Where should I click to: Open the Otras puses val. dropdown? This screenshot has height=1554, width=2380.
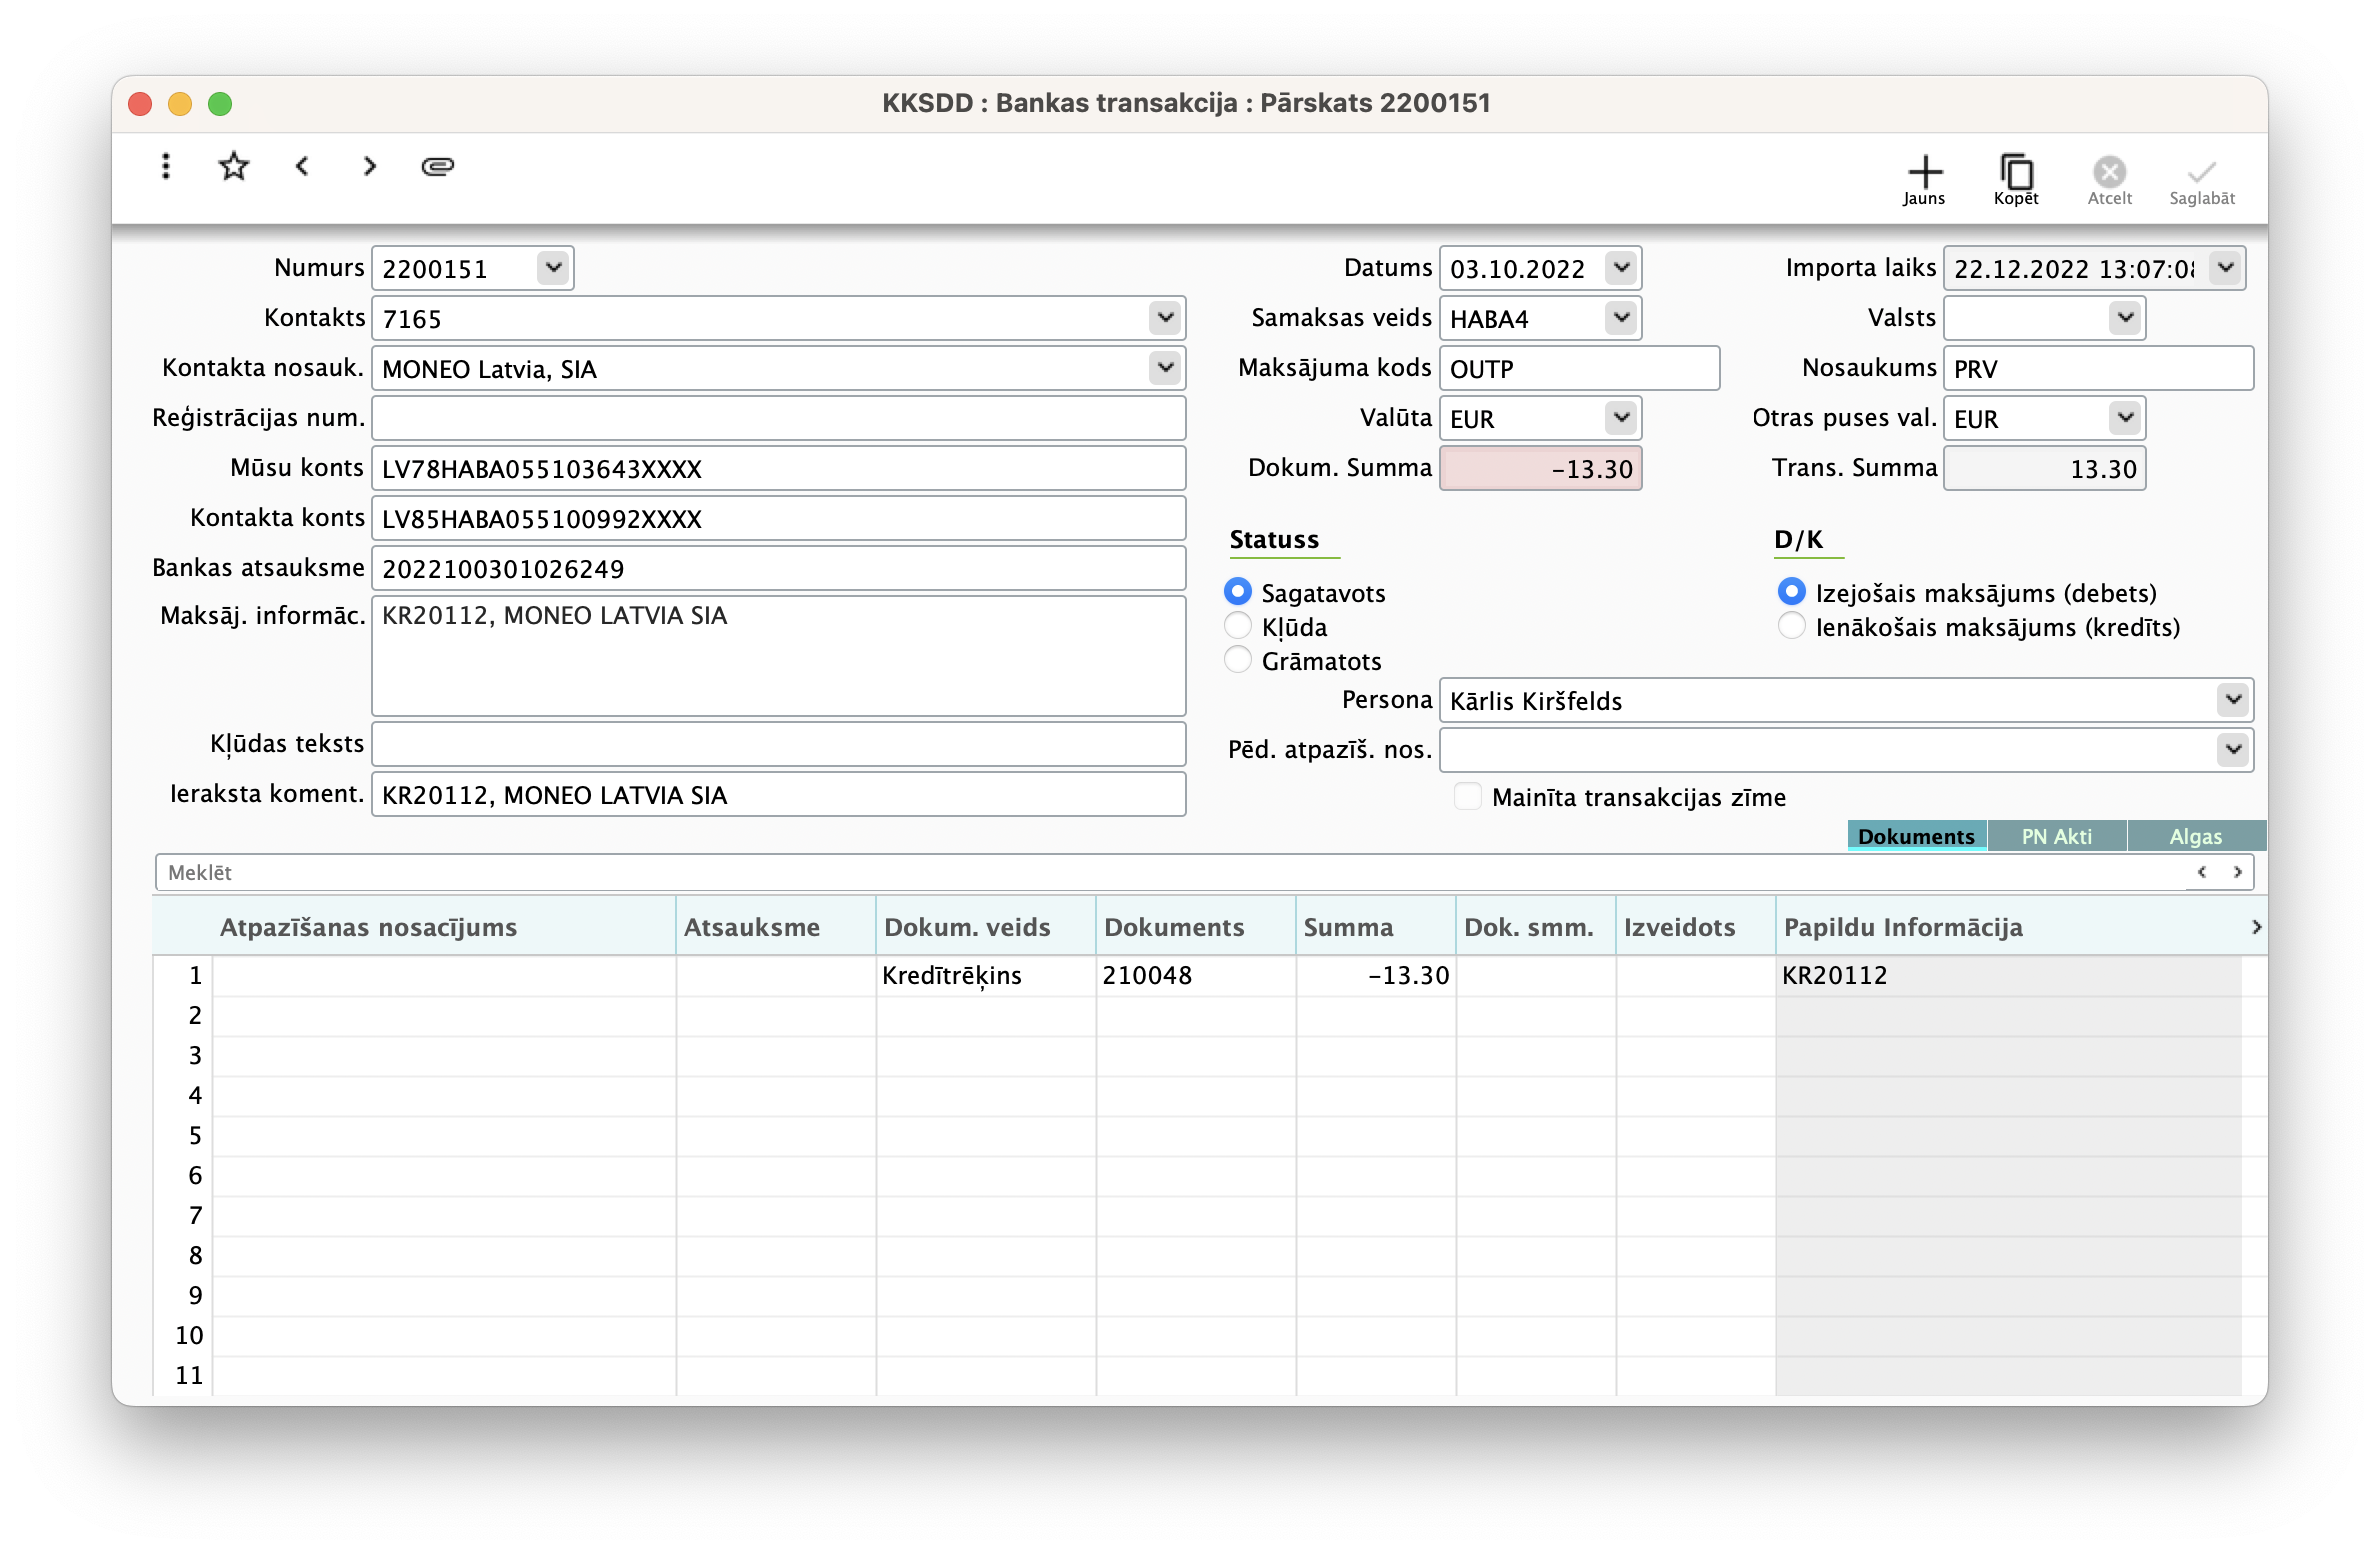[2125, 418]
